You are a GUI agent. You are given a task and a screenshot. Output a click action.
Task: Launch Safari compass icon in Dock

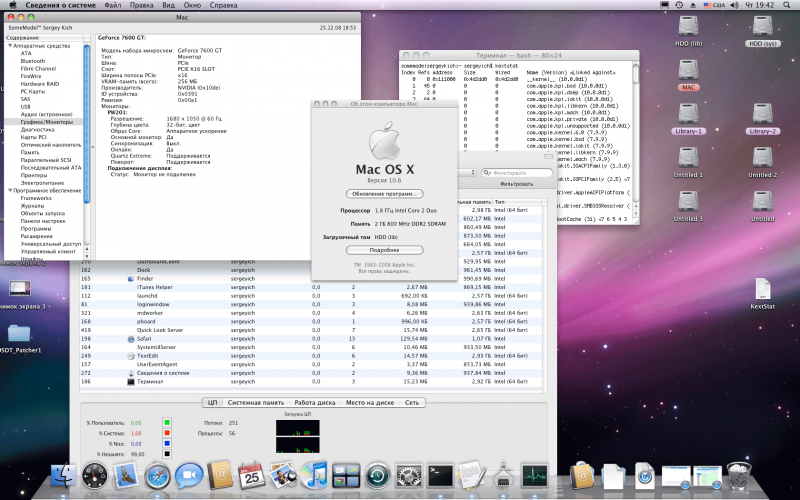[157, 476]
